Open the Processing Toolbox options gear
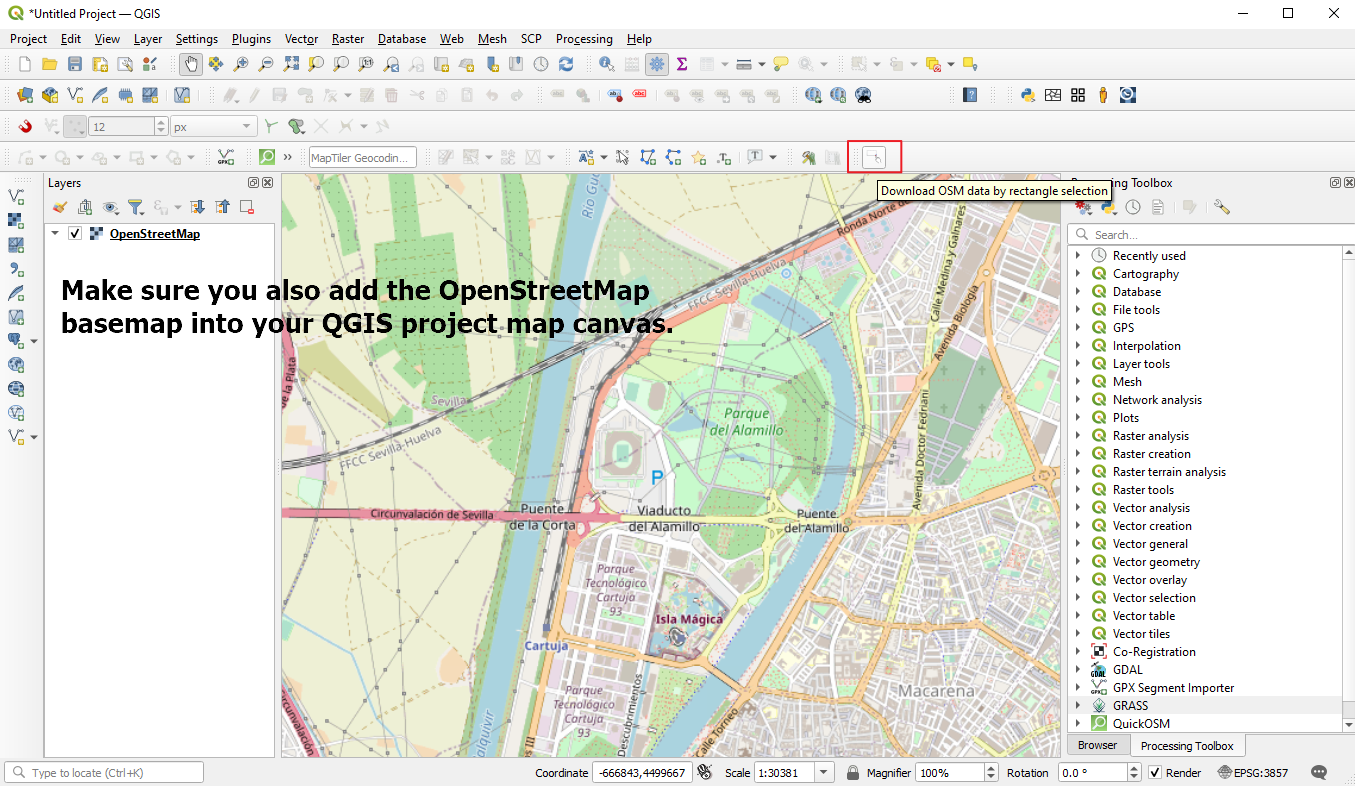This screenshot has width=1355, height=786. pos(1221,207)
